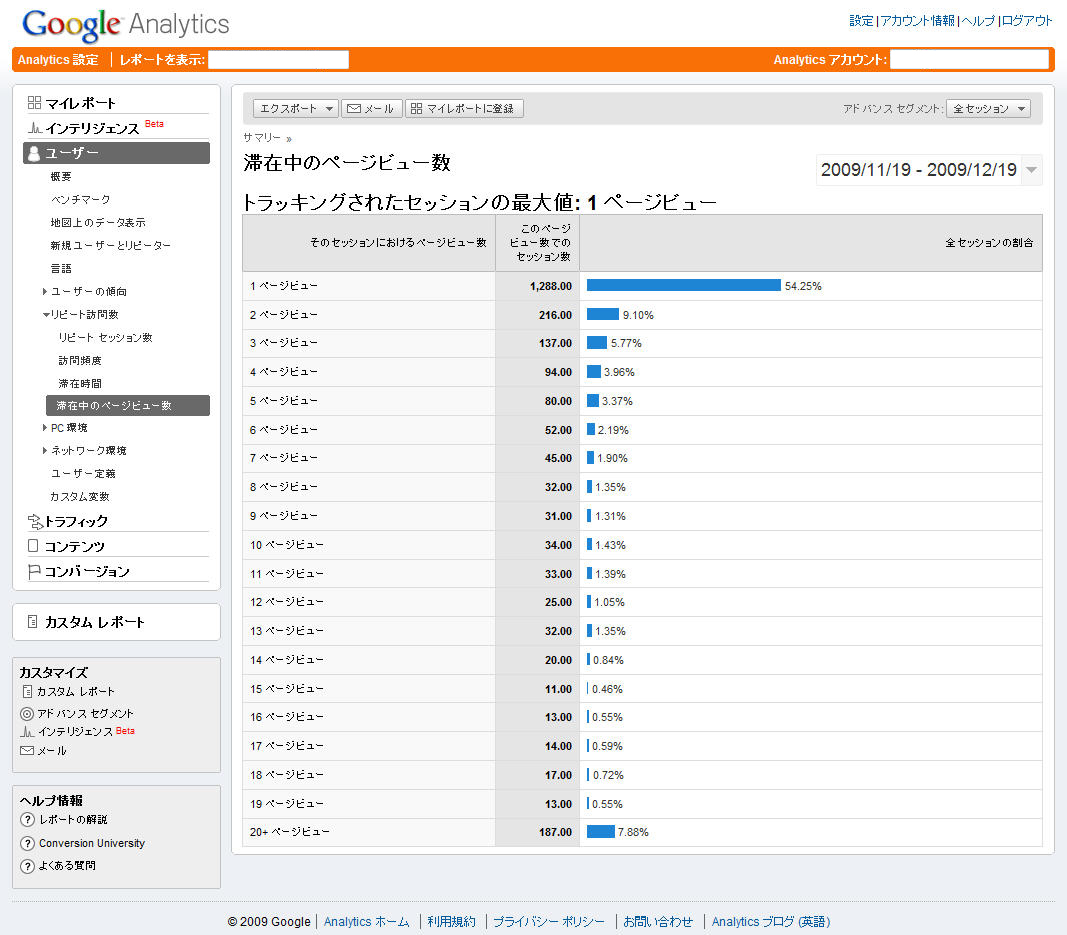Click document icon beside カスタム レポート under カスタマイズ
The image size is (1067, 935).
pyautogui.click(x=27, y=691)
